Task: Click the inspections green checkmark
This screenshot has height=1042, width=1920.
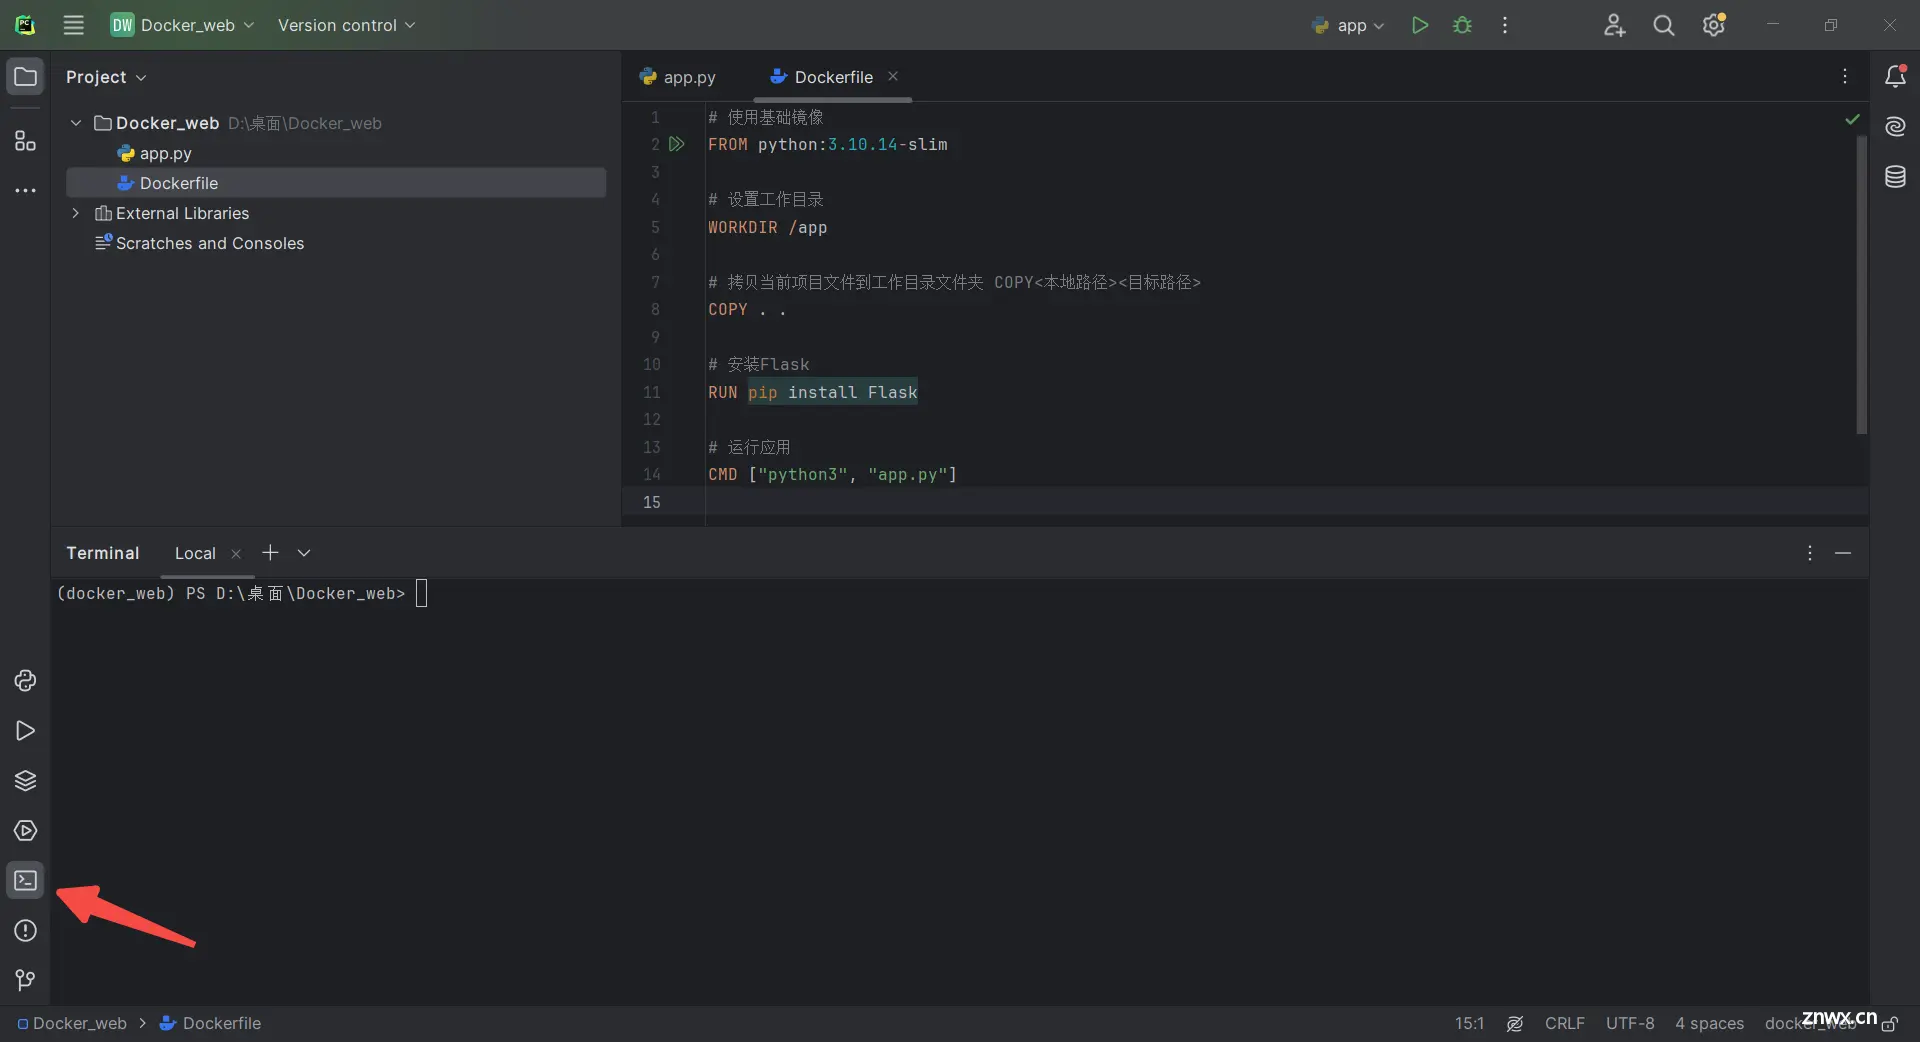Action: pos(1852,119)
